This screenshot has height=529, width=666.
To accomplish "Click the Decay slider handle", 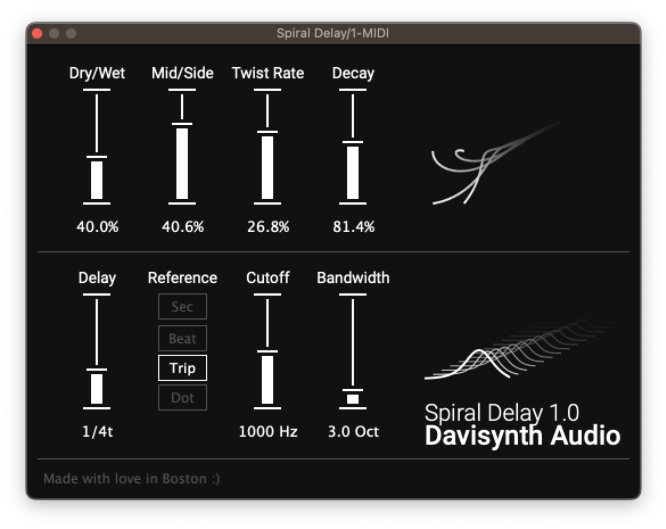I will pyautogui.click(x=352, y=143).
